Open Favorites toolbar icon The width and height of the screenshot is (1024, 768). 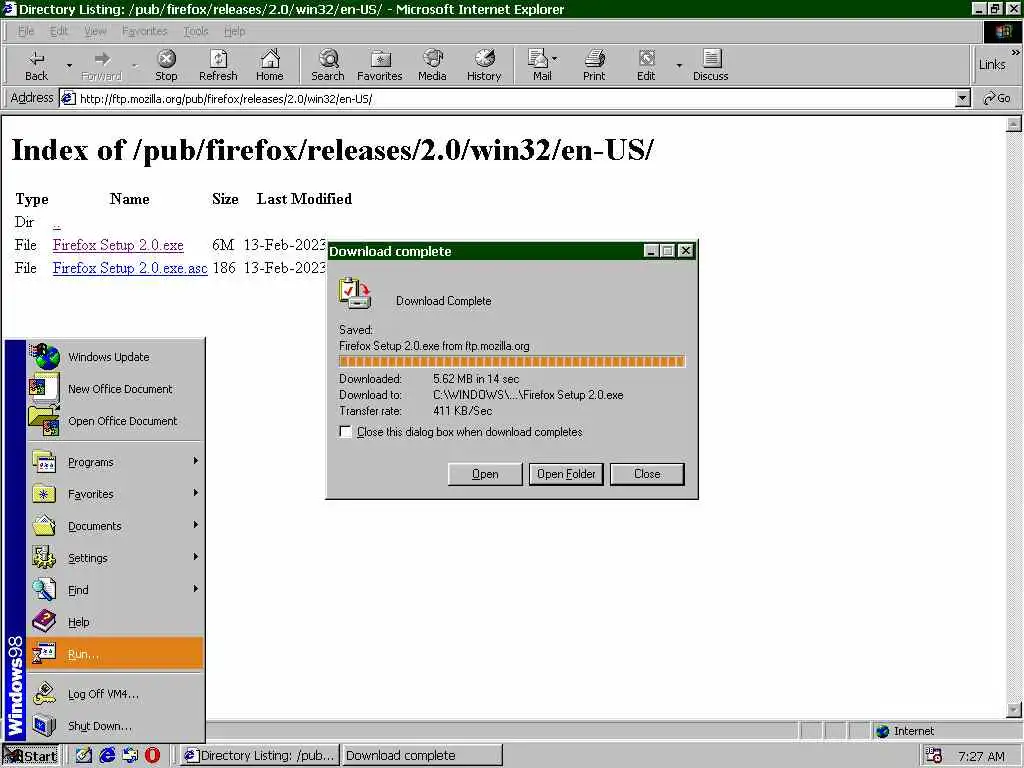[x=379, y=65]
